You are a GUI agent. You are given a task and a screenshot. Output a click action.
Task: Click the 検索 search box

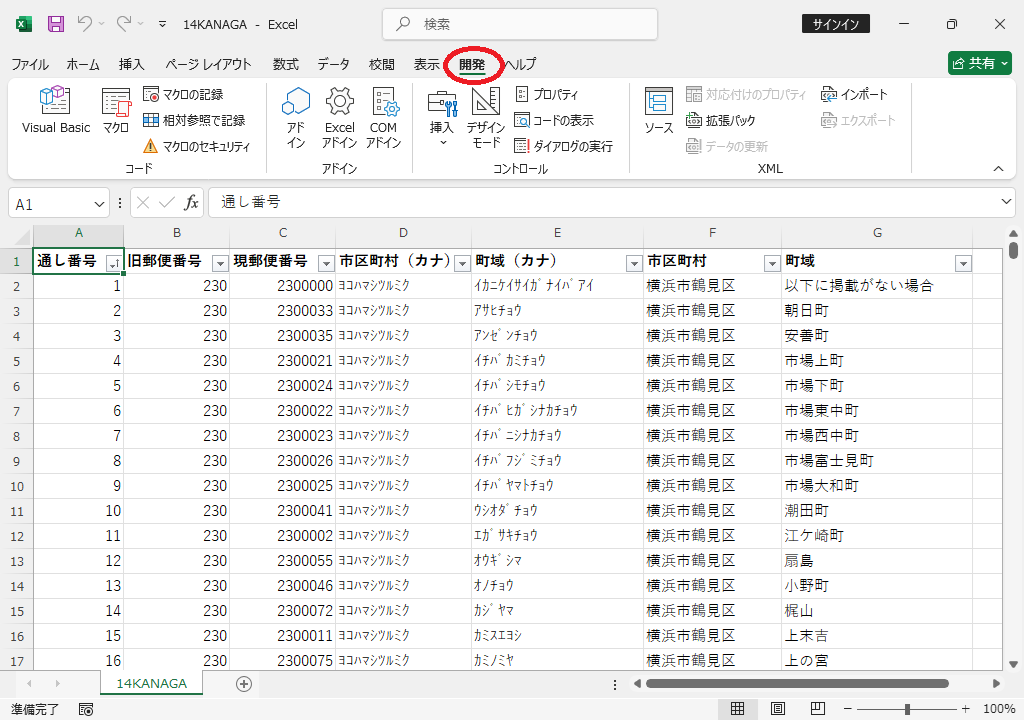520,24
